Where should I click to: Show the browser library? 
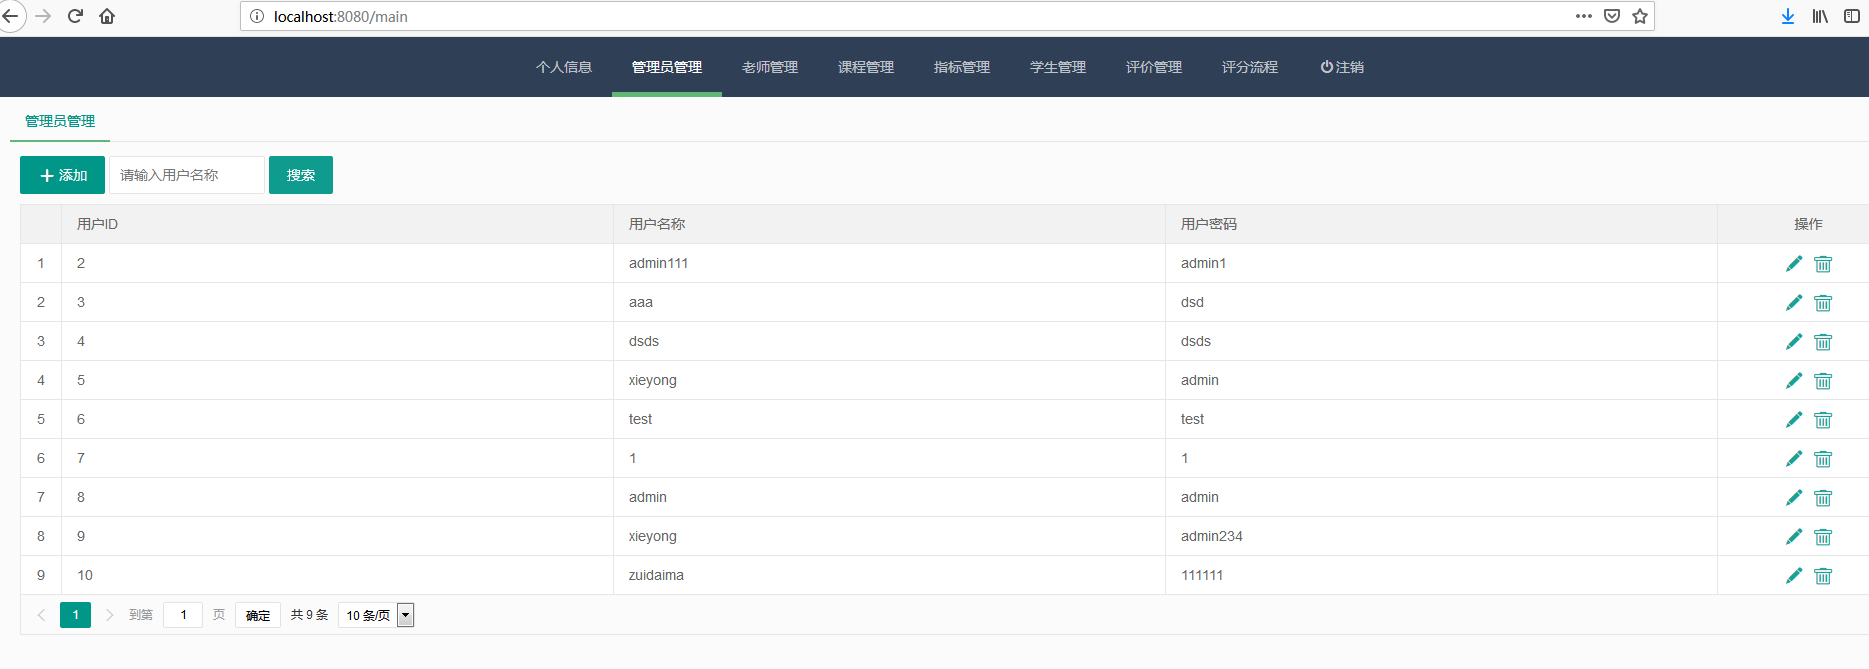tap(1820, 16)
